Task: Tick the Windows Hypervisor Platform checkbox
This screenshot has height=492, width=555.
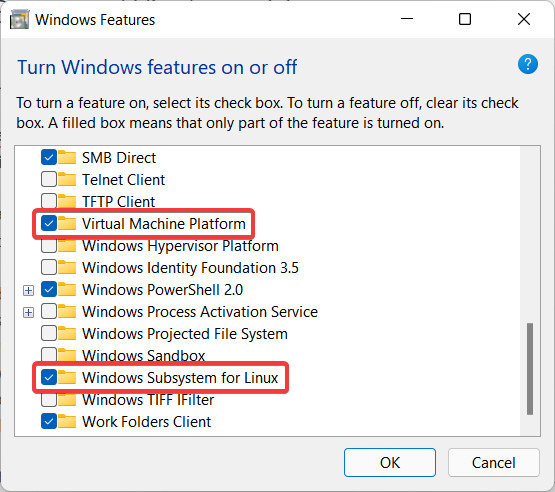Action: point(48,246)
